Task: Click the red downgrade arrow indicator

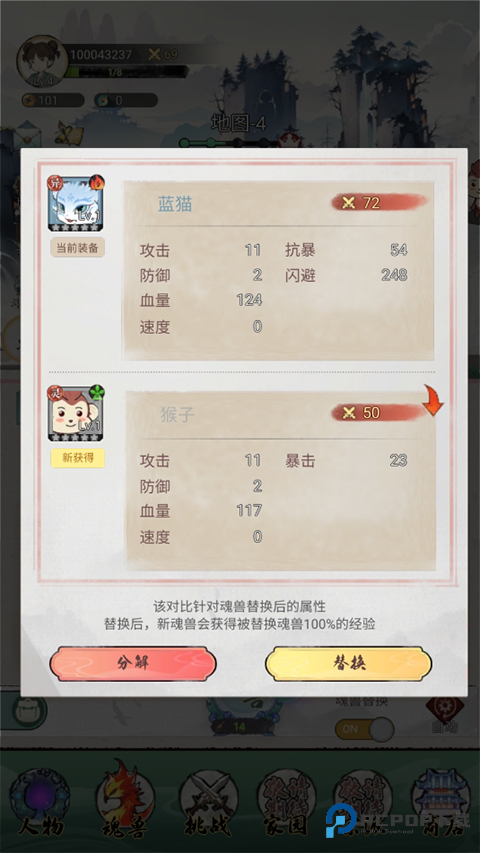Action: 433,400
